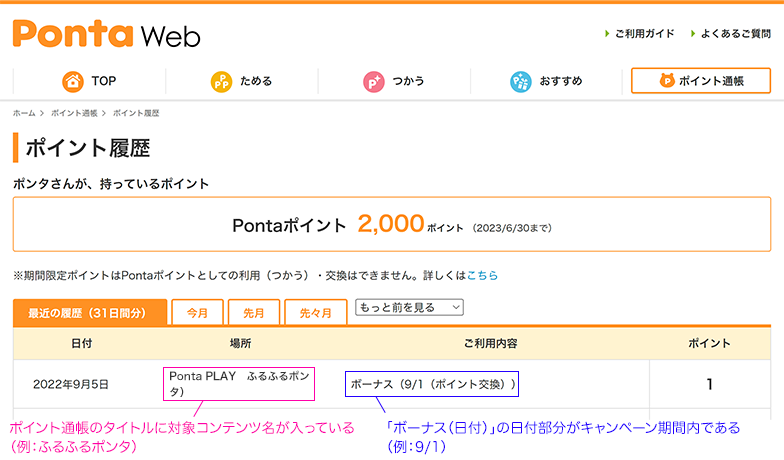Screen dimensions: 784x460
Task: Click the Ponta face icon in ポイント通帳
Action: tap(667, 80)
